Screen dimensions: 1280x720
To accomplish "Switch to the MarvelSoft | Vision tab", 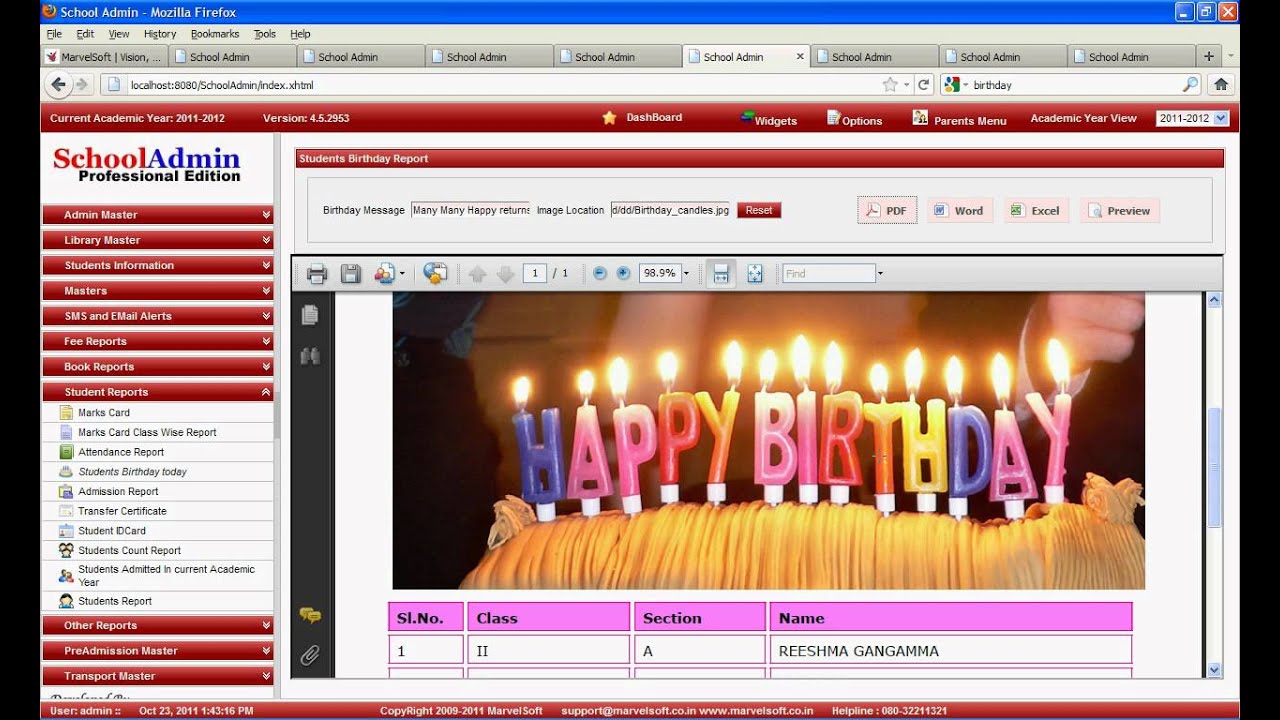I will 104,57.
